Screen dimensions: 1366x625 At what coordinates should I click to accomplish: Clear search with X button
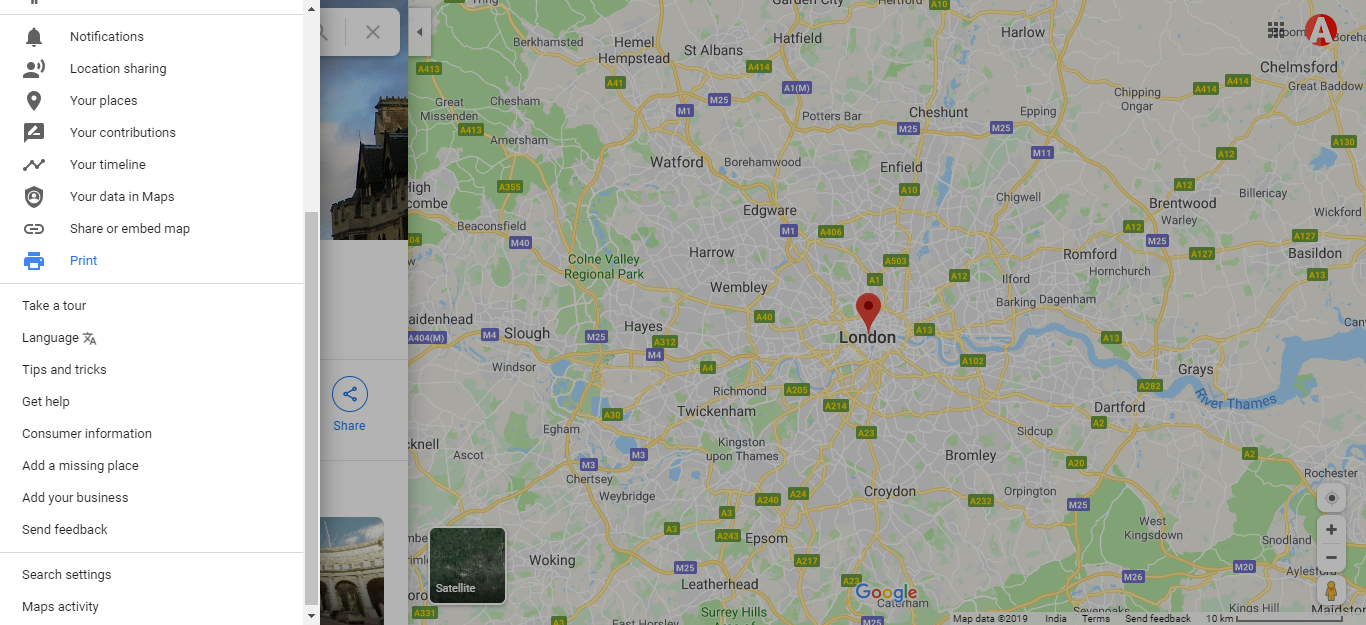pyautogui.click(x=373, y=32)
